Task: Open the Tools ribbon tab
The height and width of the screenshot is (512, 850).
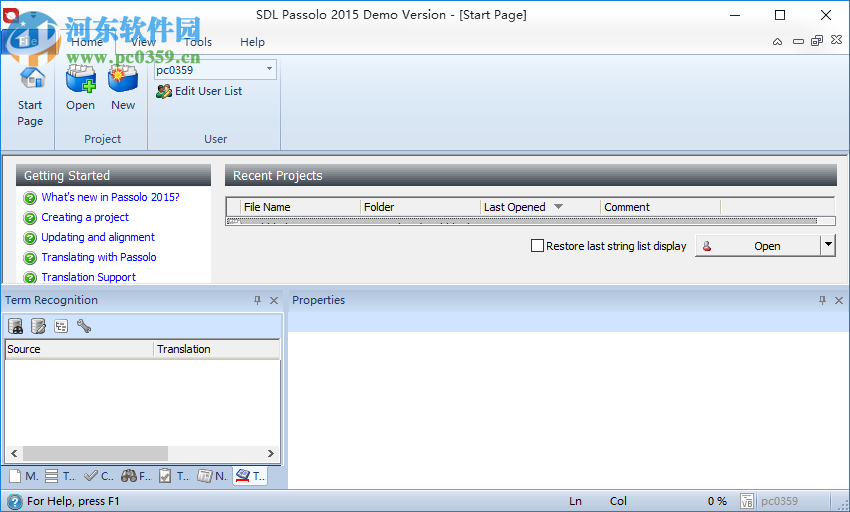Action: 198,42
